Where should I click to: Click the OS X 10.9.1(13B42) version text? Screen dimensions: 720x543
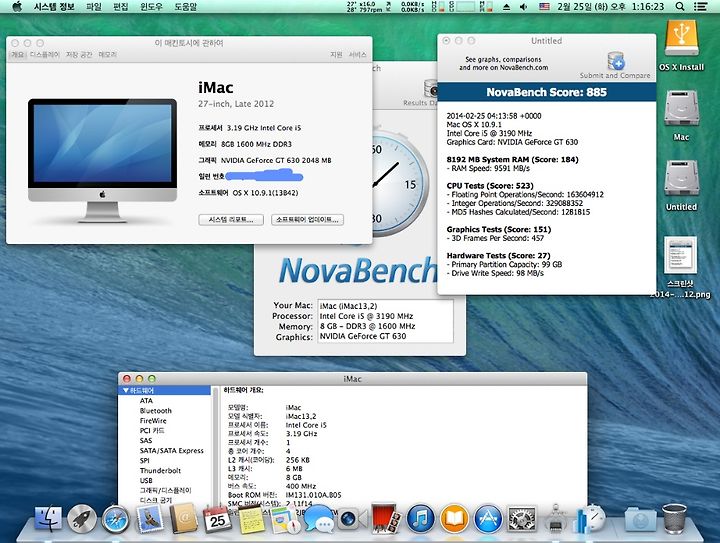265,193
